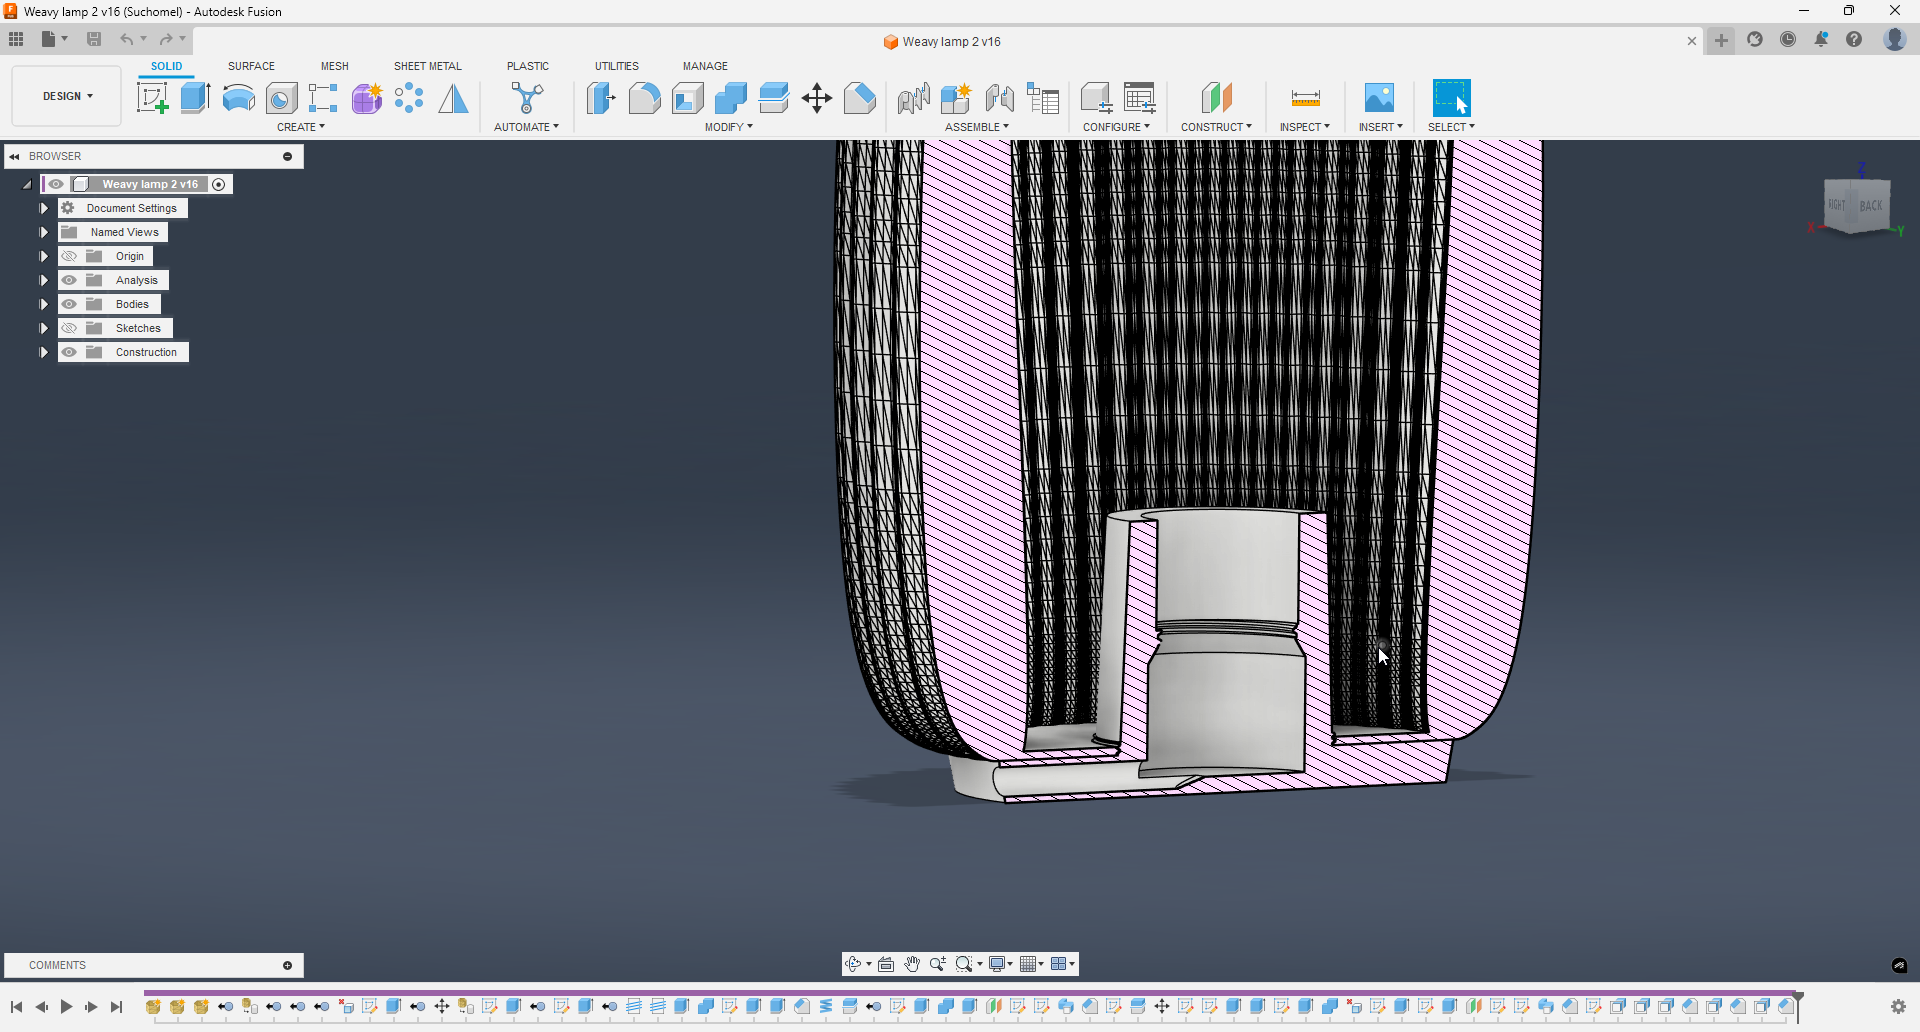Select the Fillet tool
The height and width of the screenshot is (1032, 1920).
click(644, 98)
